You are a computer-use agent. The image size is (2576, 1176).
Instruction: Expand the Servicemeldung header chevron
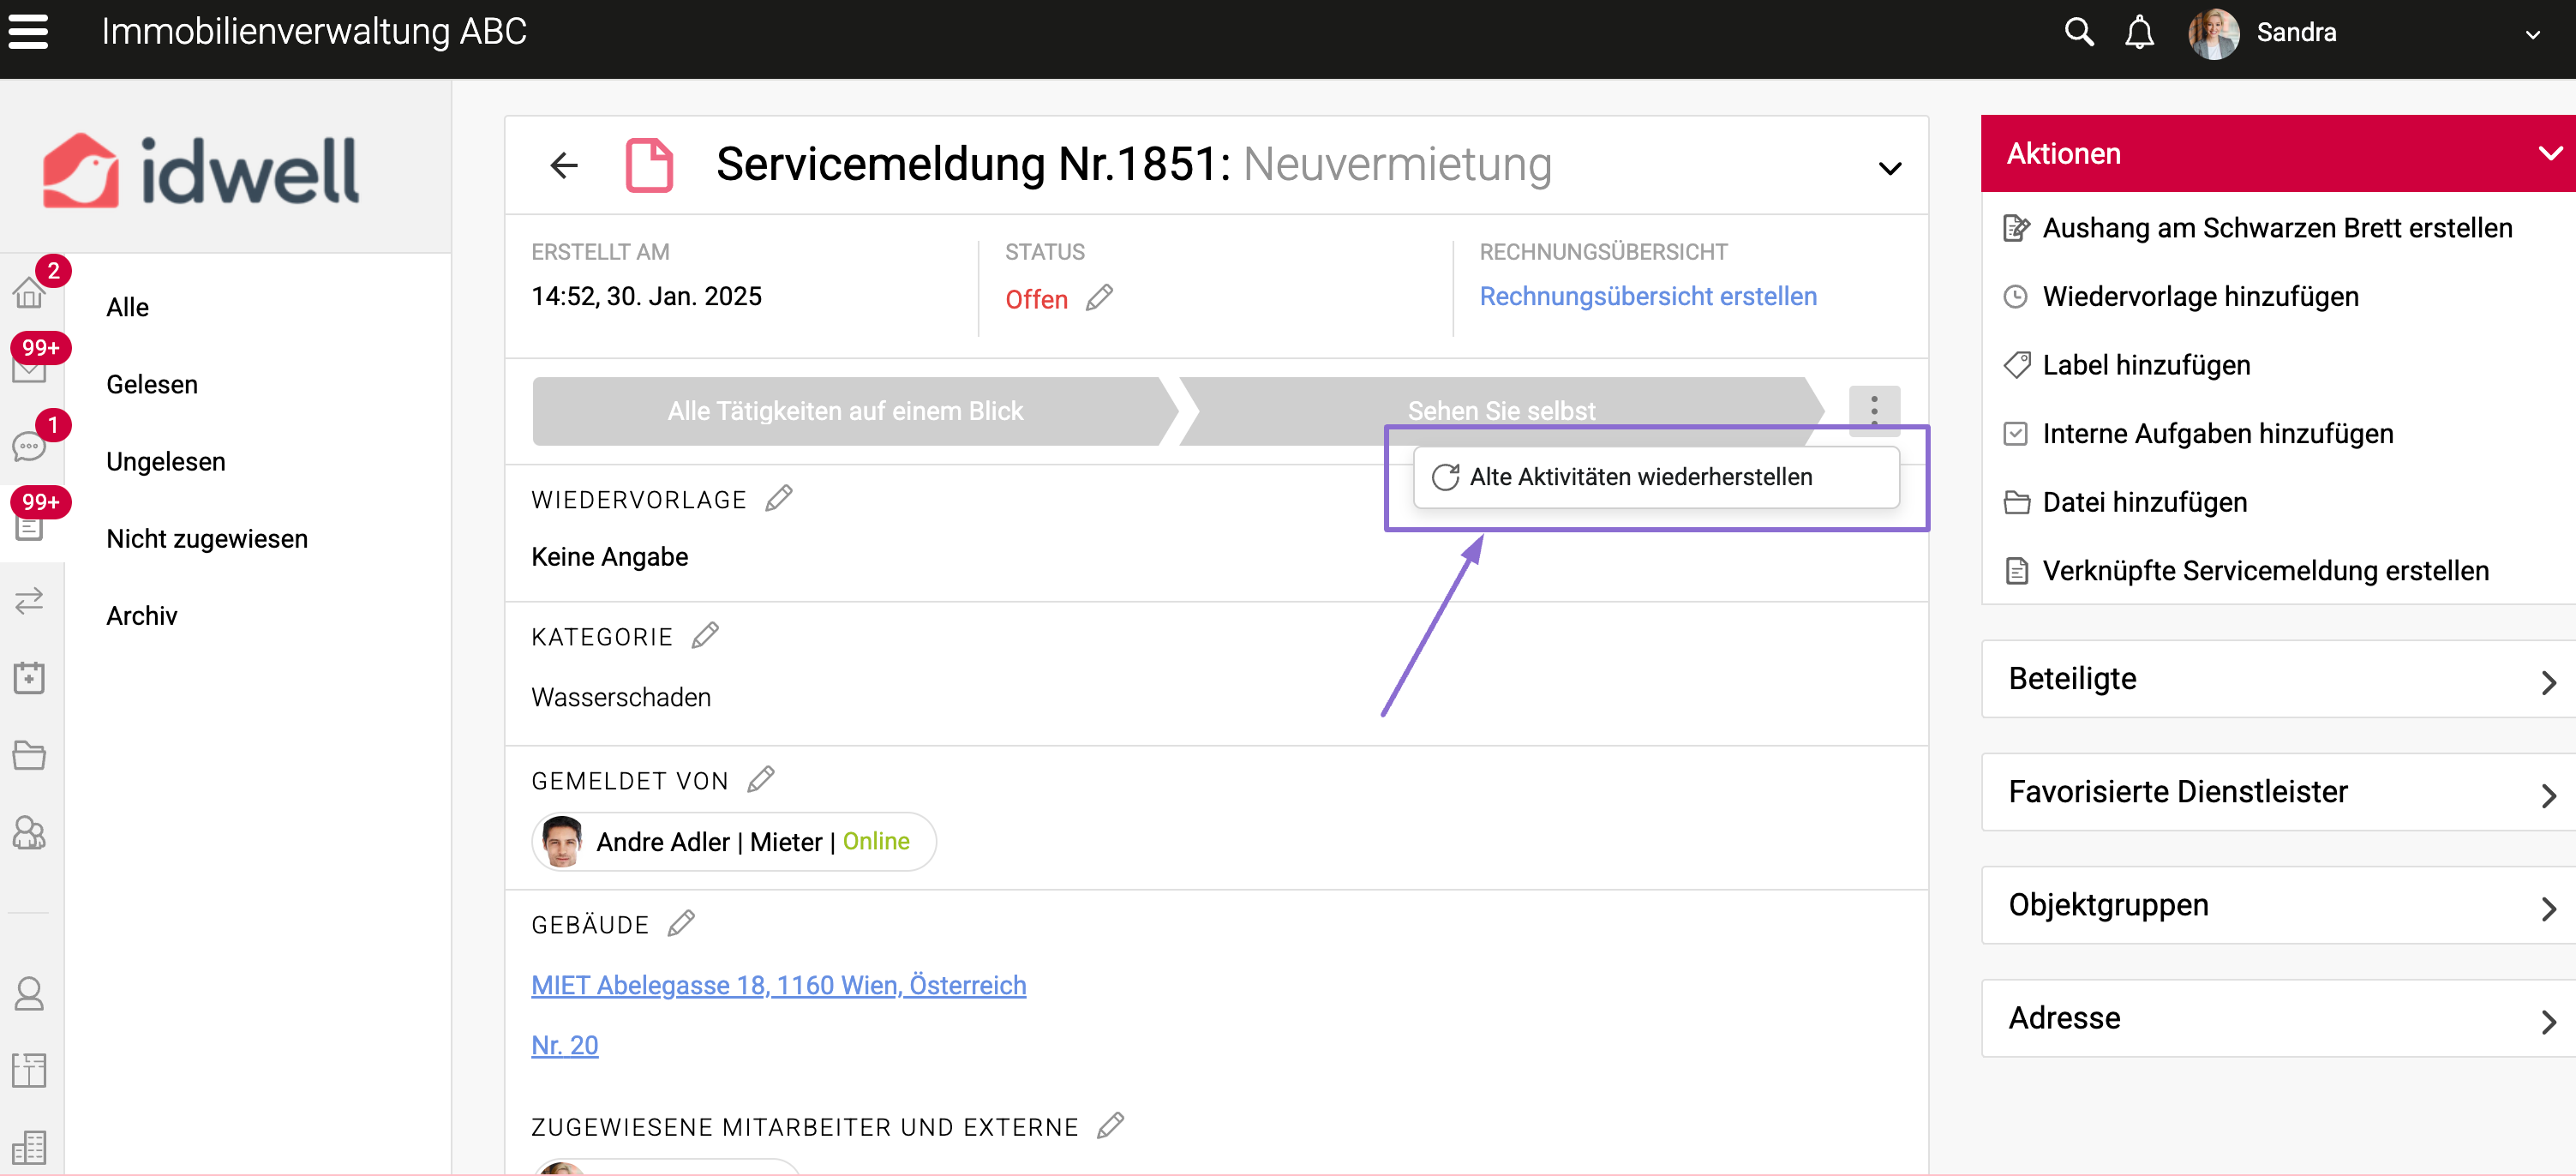[1889, 167]
